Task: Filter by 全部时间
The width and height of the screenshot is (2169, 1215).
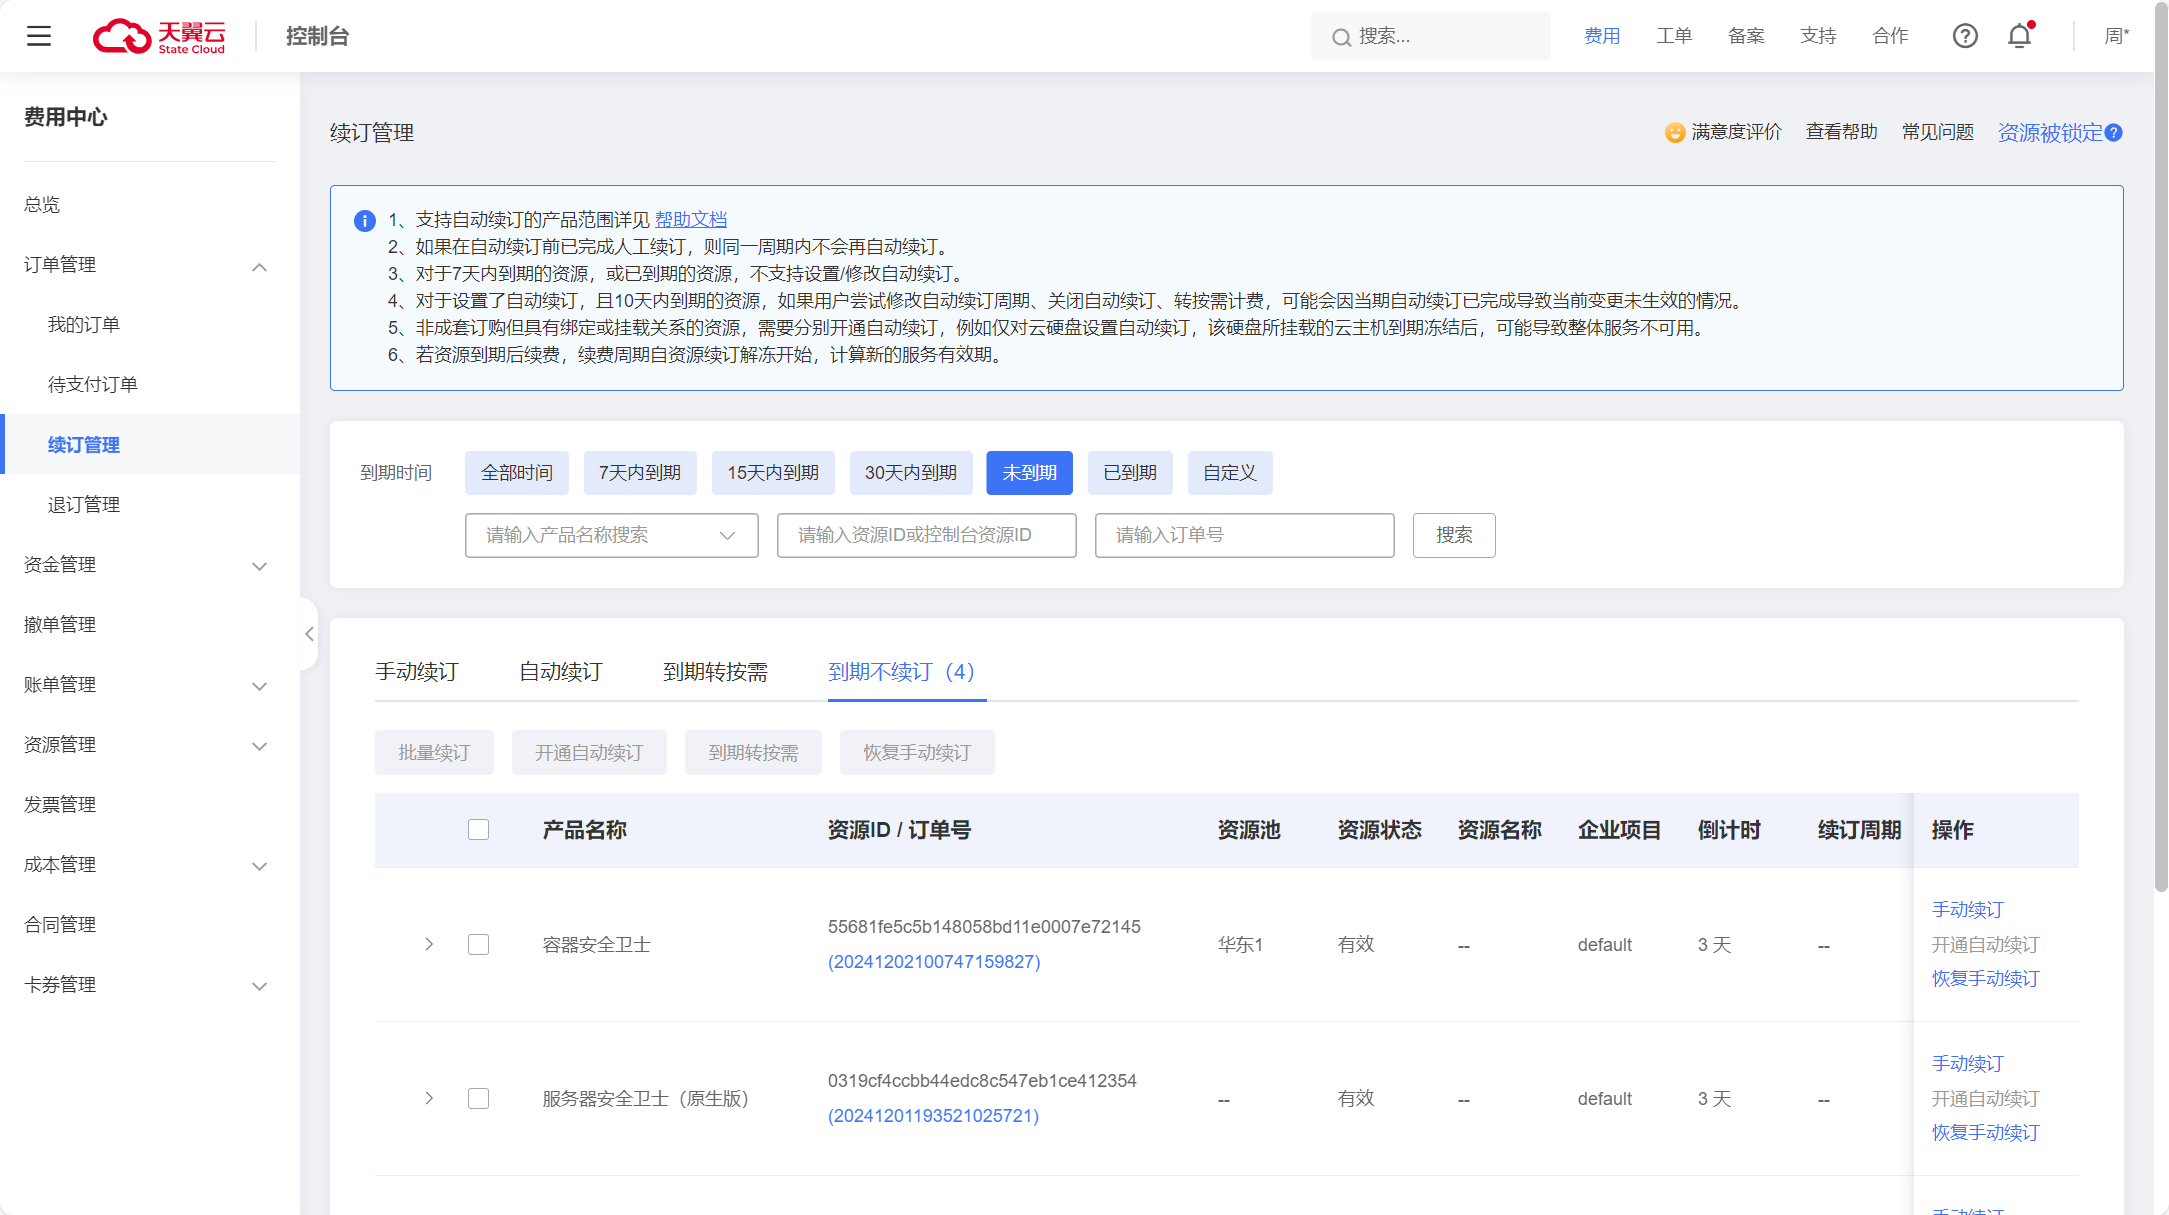Action: coord(517,473)
